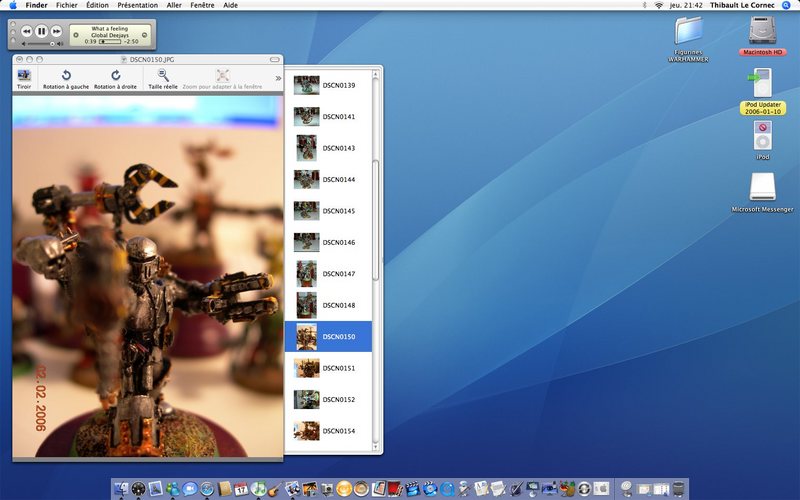Image resolution: width=800 pixels, height=500 pixels.
Task: Click the DSCN0144 file name
Action: coord(339,180)
